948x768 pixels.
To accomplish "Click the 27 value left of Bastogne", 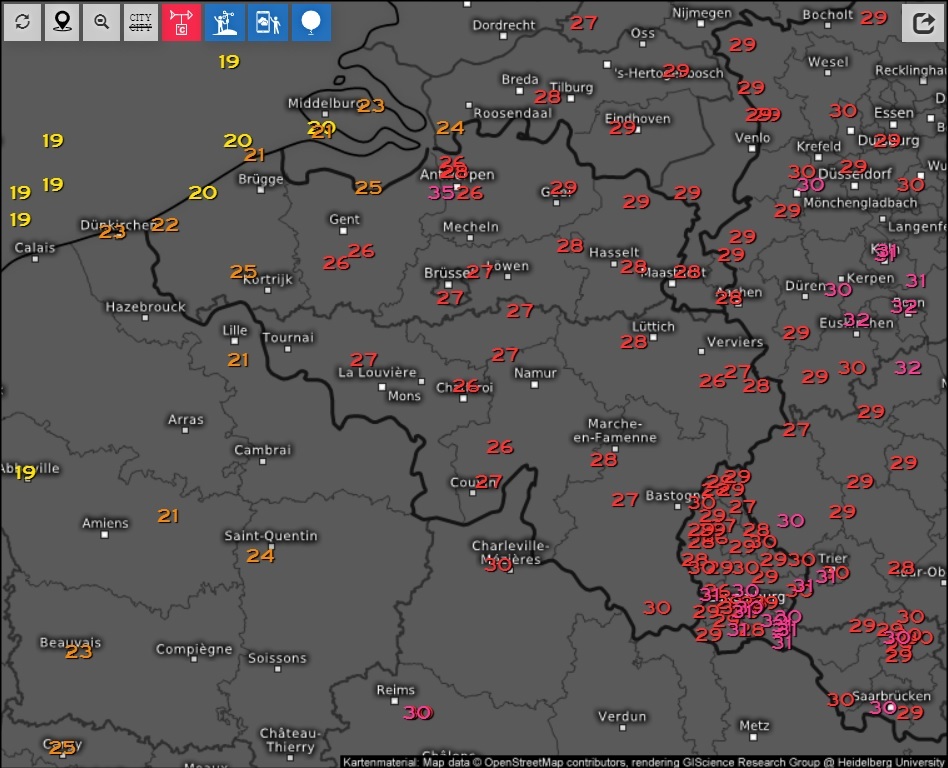I will 625,500.
